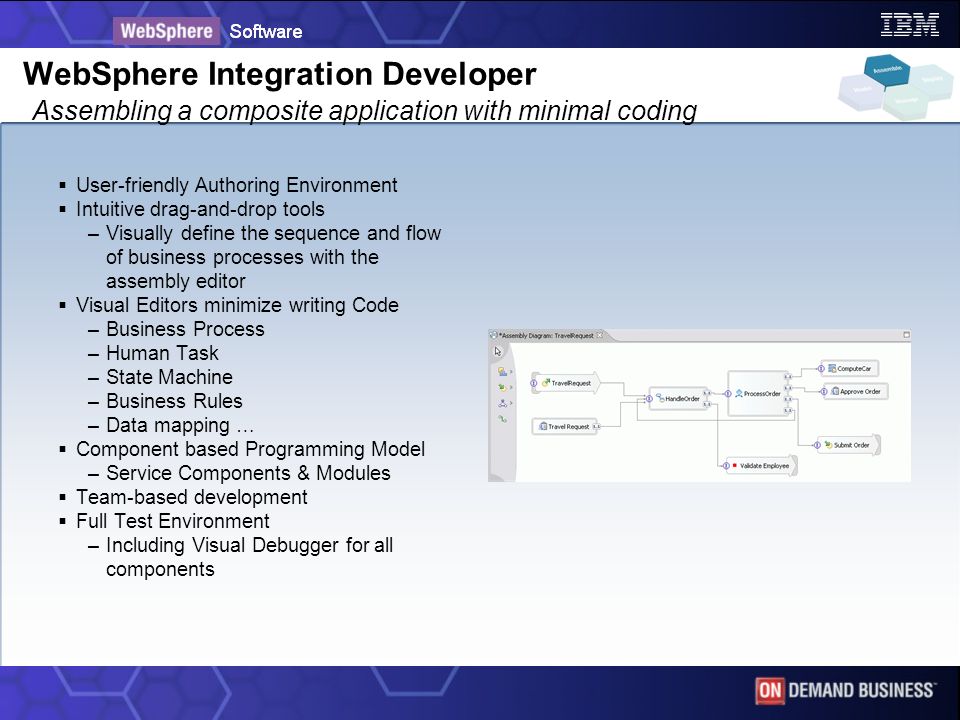Viewport: 960px width, 720px height.
Task: Close the Assembly Diagram TravelRequest tab
Action: coord(600,335)
